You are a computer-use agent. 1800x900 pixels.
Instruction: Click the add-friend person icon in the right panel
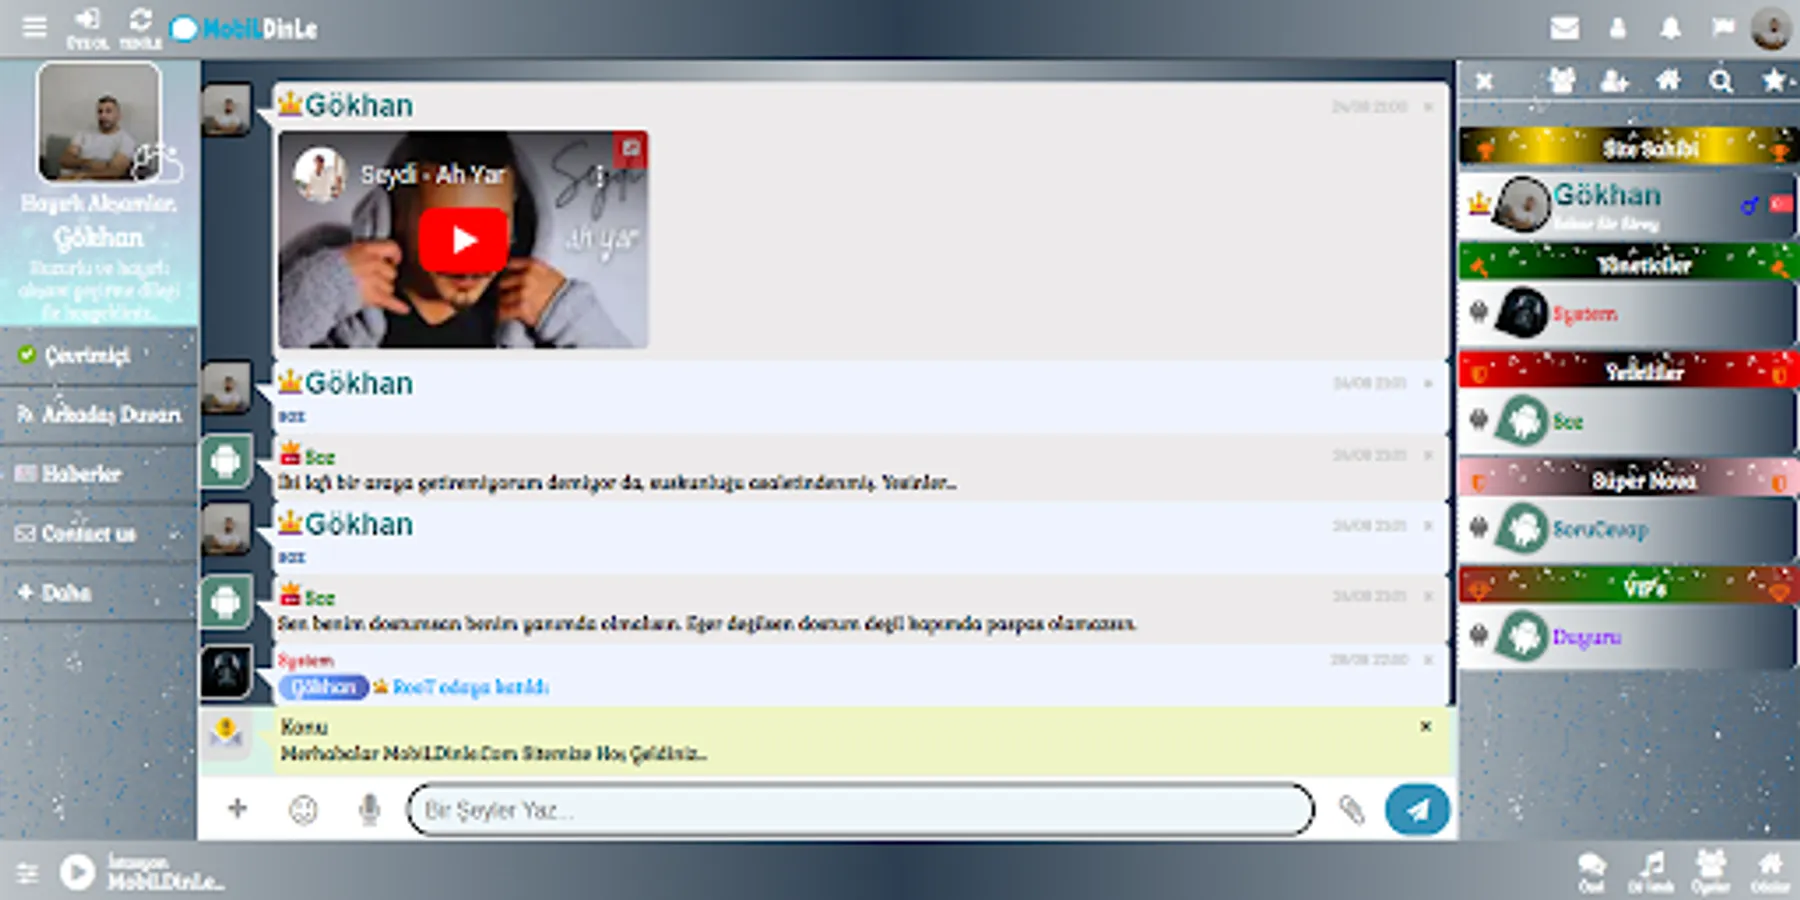pyautogui.click(x=1614, y=80)
